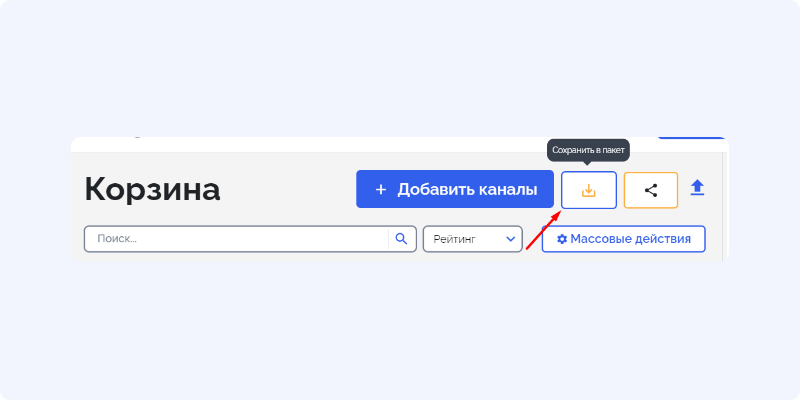Click the orange save-to-package download icon
800x400 pixels.
589,190
